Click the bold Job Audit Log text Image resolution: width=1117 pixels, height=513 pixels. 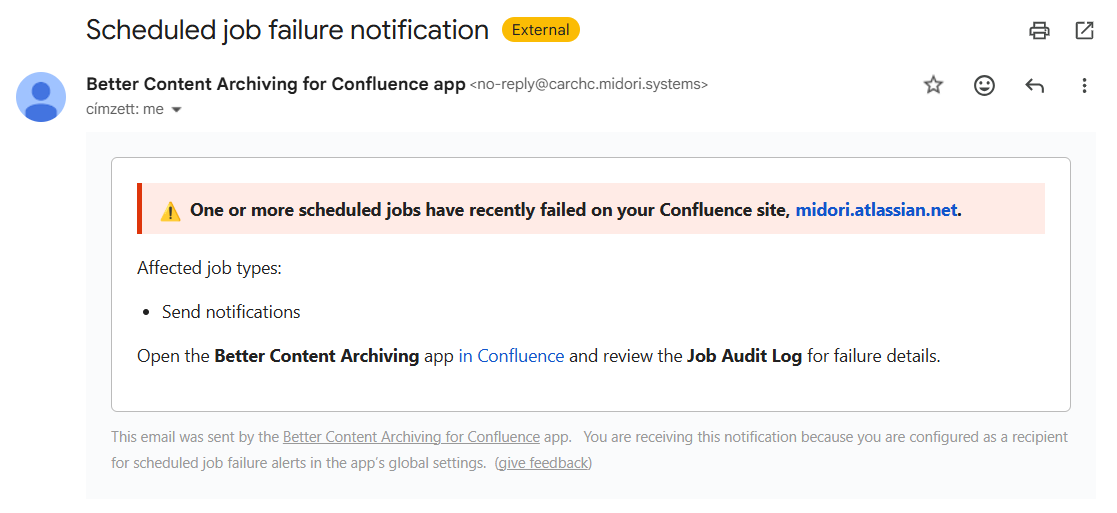(744, 356)
